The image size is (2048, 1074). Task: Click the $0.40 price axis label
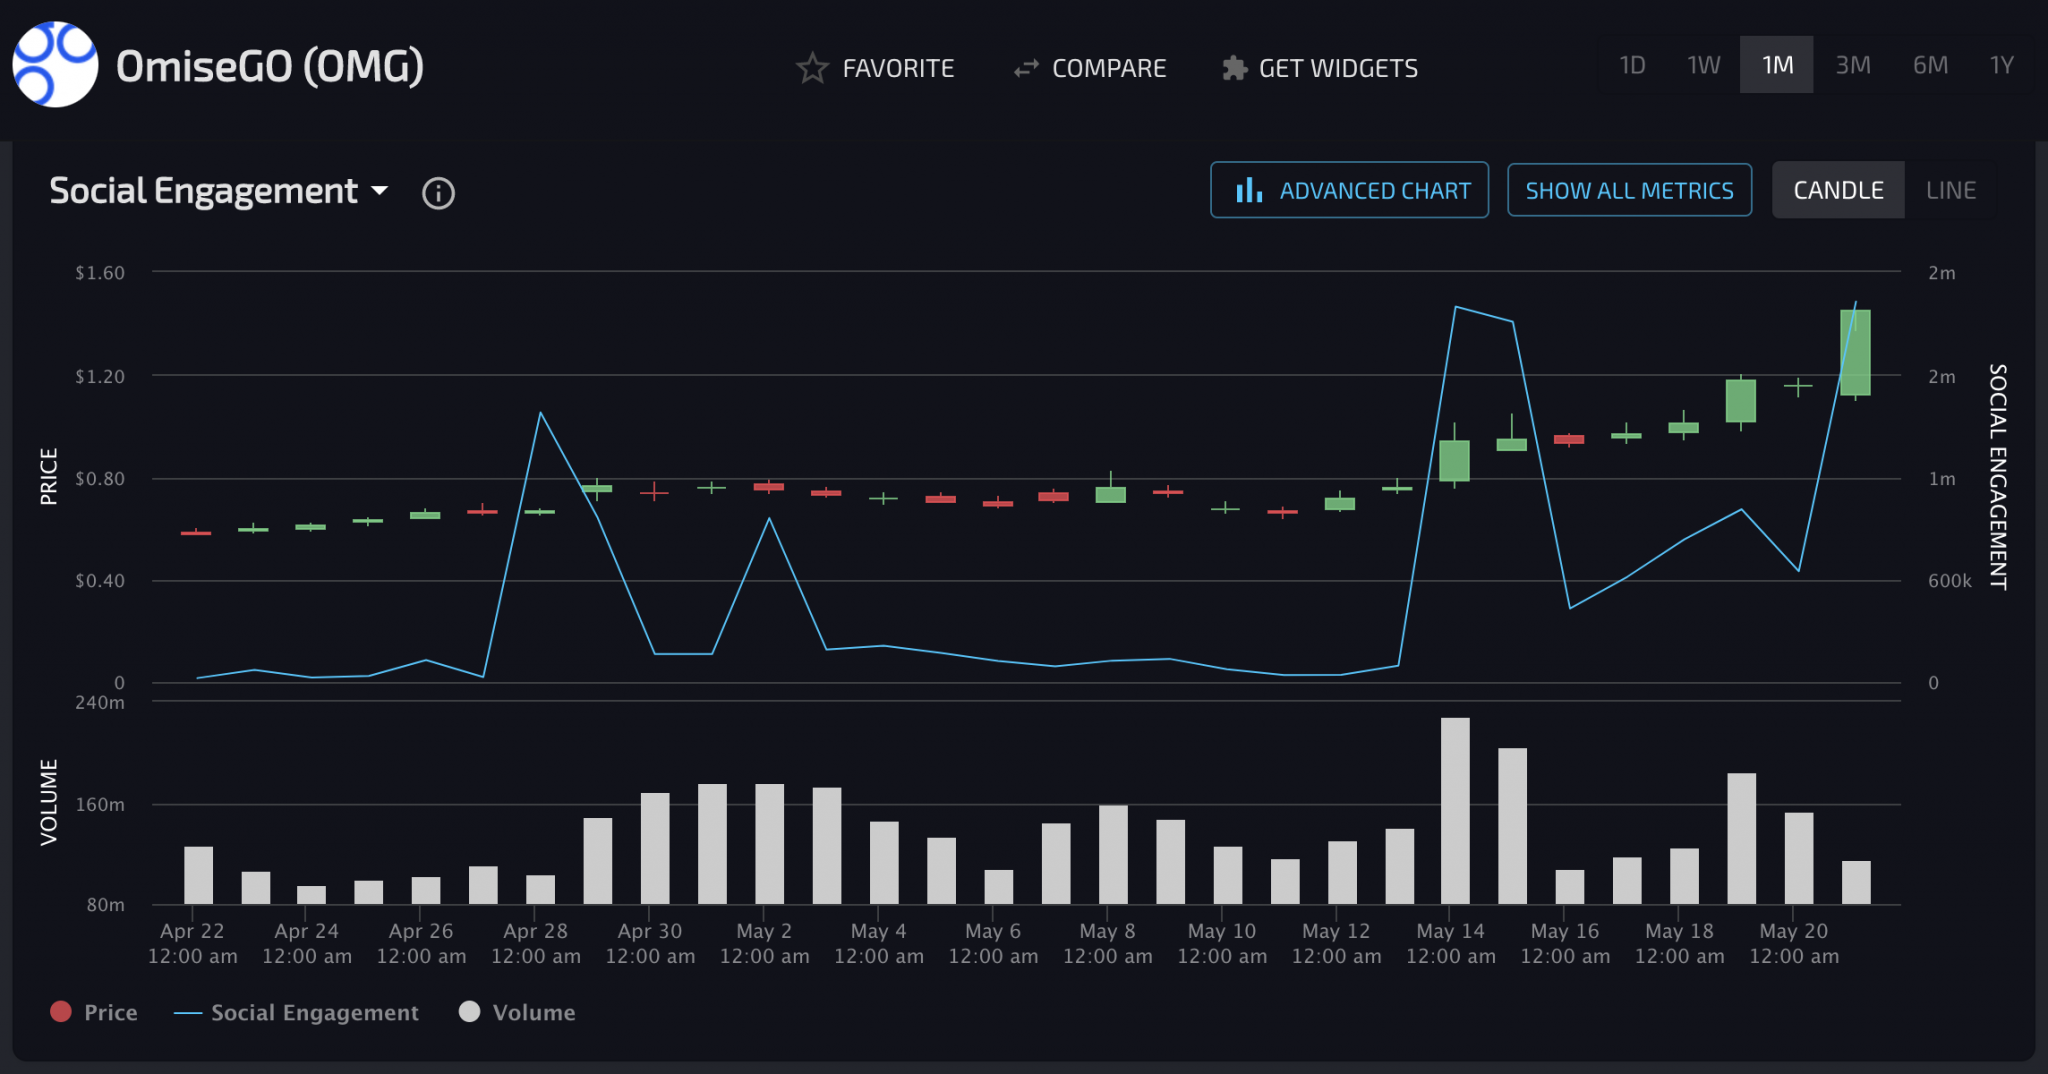click(x=100, y=581)
